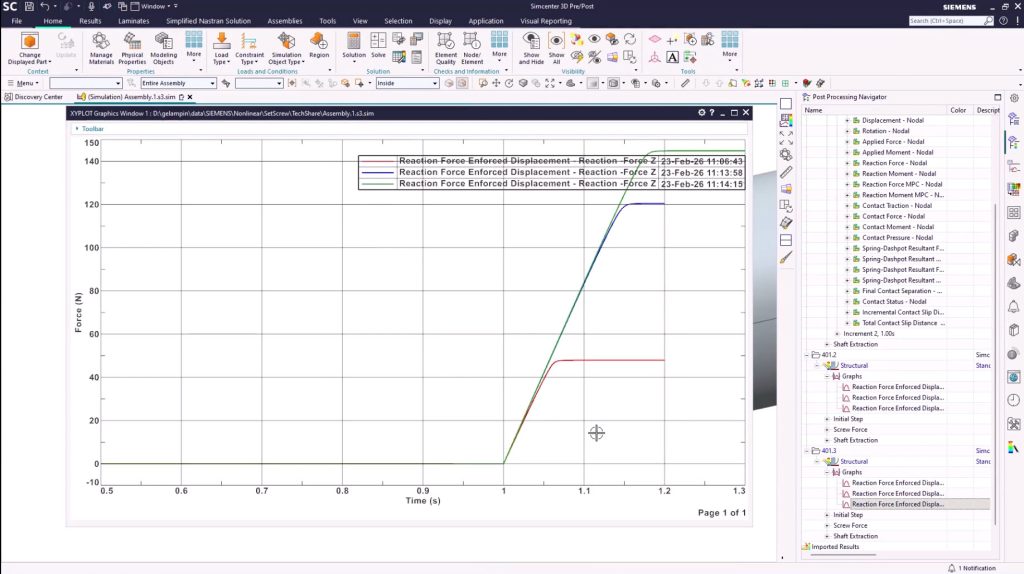Select Displacement - Nodal result

point(893,120)
